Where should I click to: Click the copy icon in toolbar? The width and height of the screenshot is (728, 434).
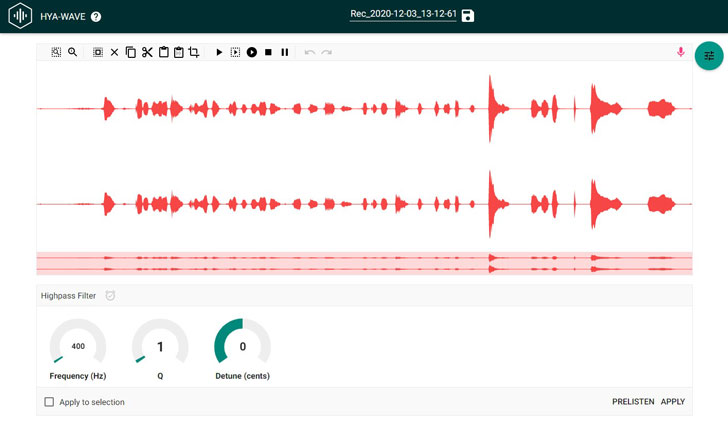click(130, 52)
